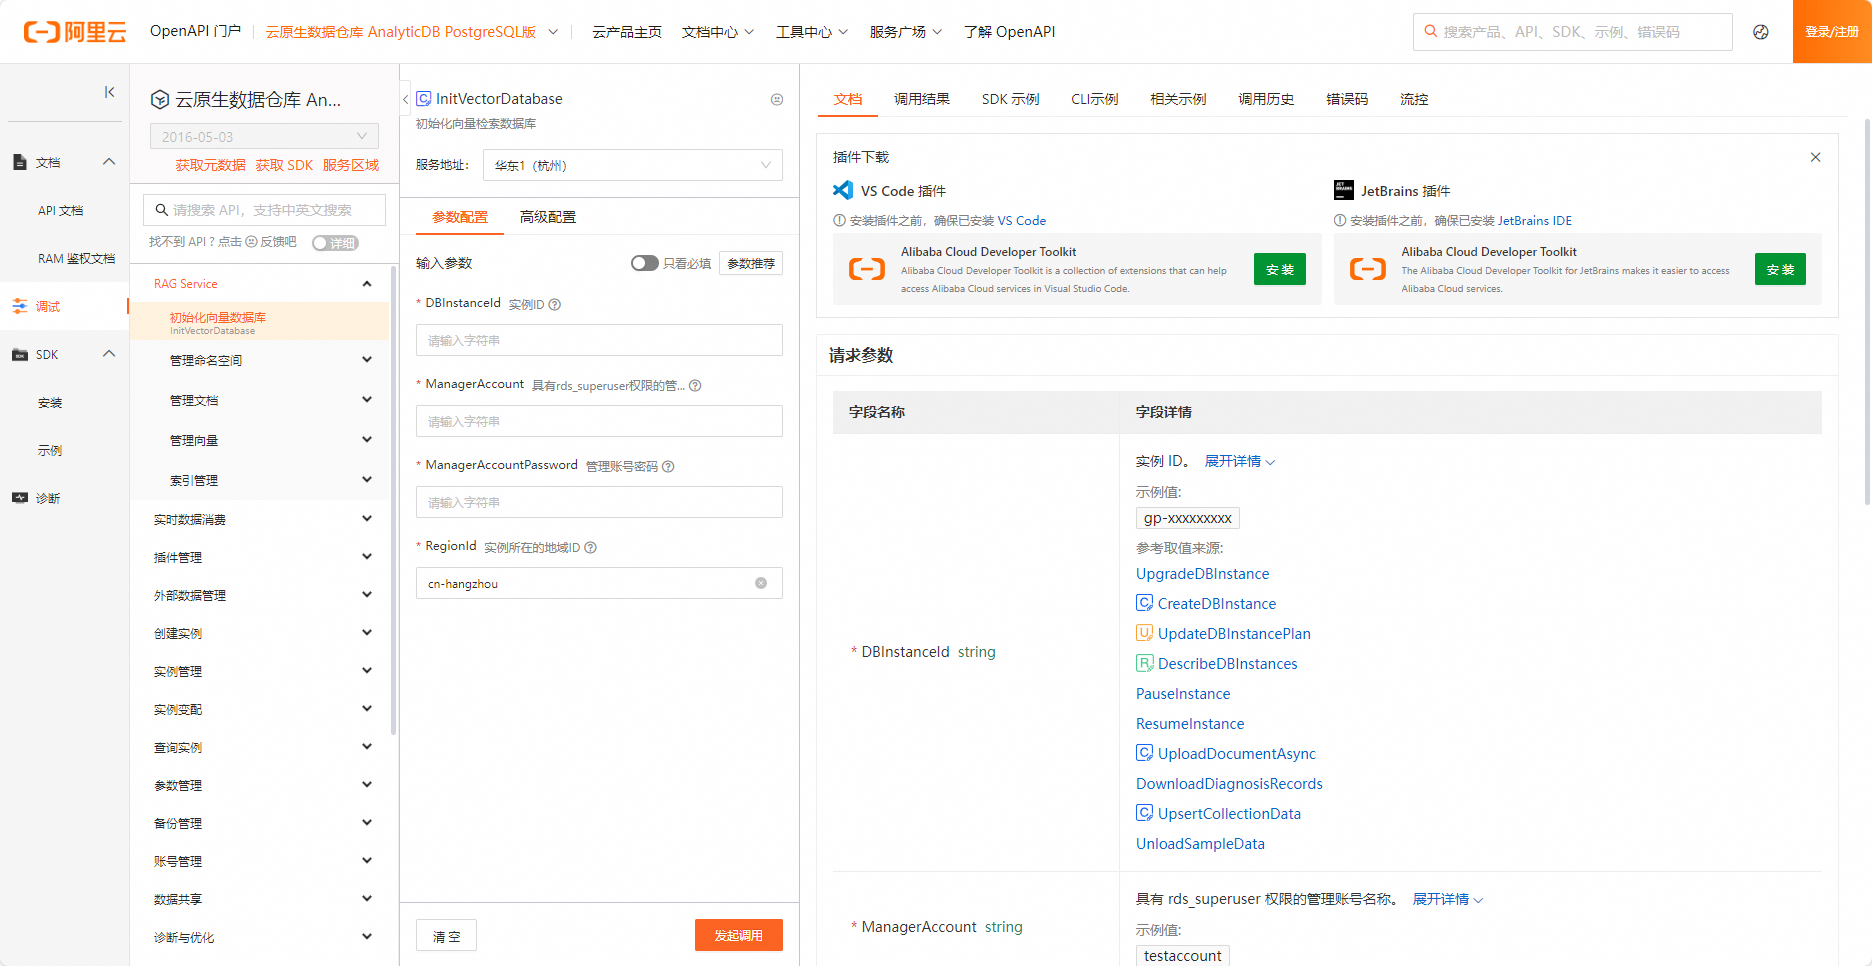This screenshot has width=1872, height=966.
Task: Click the ManagerAccount input field
Action: click(599, 421)
